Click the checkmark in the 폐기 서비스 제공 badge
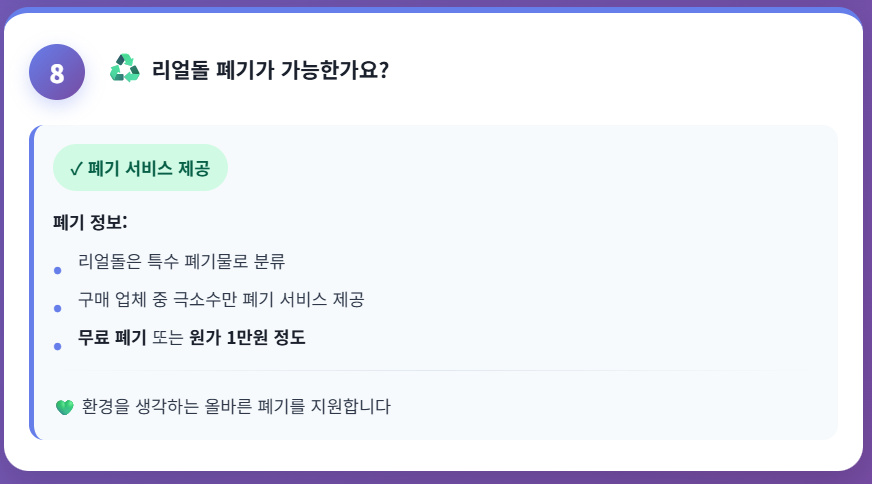 coord(76,169)
